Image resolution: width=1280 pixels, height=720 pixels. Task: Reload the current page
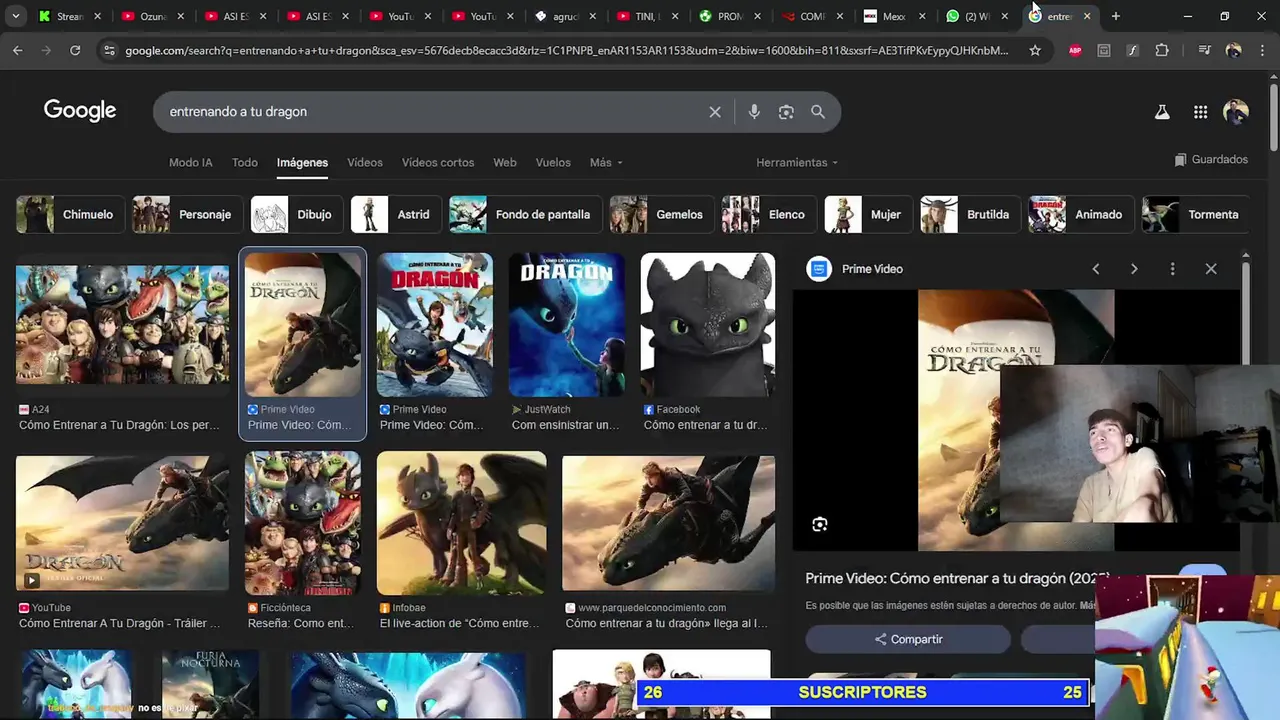click(x=75, y=50)
